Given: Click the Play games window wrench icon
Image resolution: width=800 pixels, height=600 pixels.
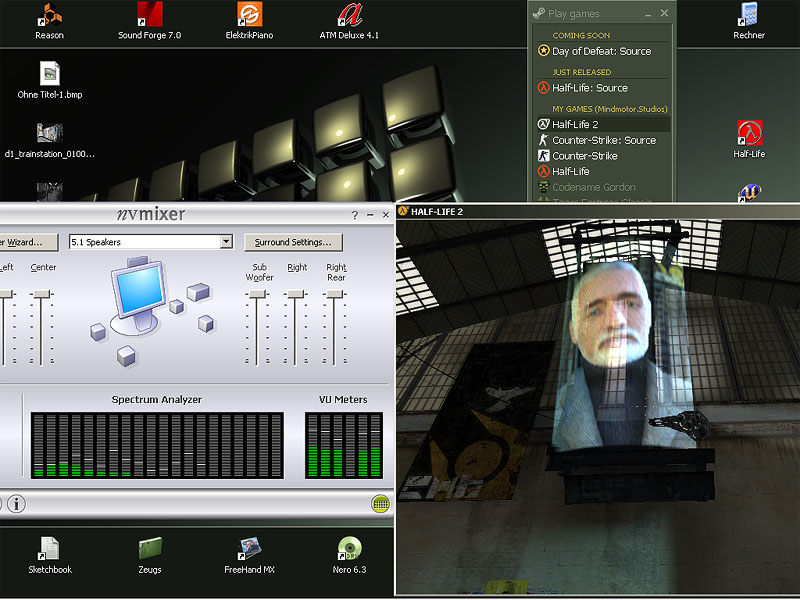Looking at the screenshot, I should pos(538,13).
